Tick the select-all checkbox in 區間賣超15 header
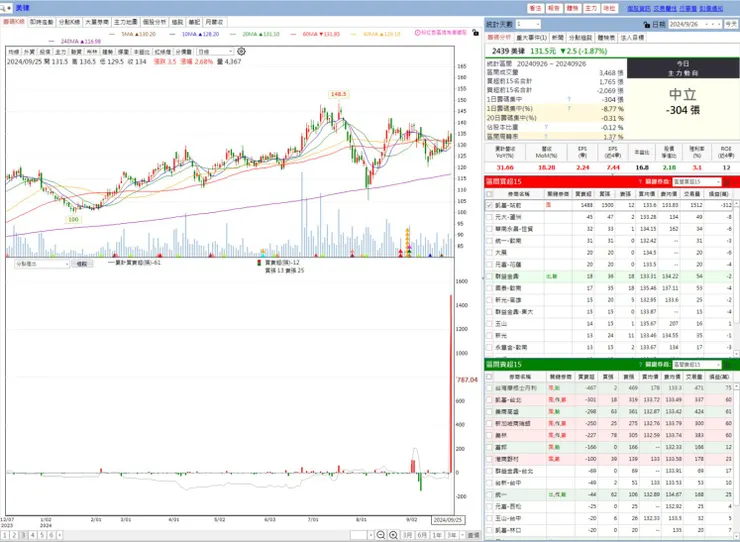The image size is (740, 542). 489,377
